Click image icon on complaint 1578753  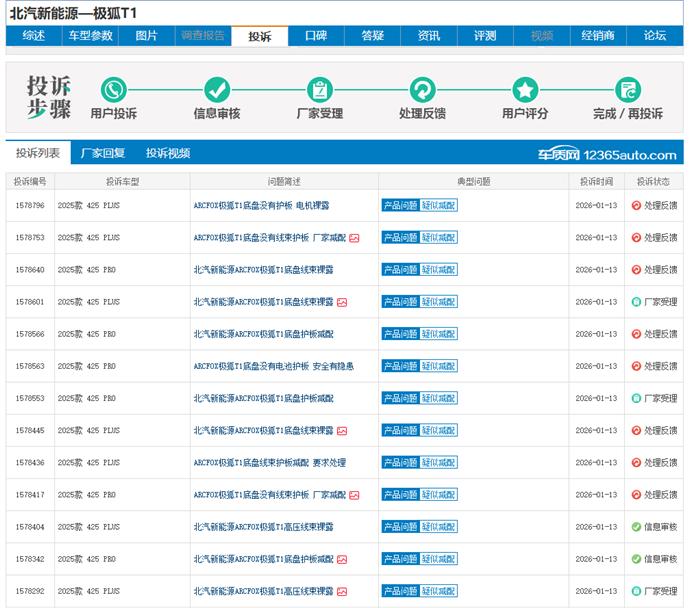point(354,238)
